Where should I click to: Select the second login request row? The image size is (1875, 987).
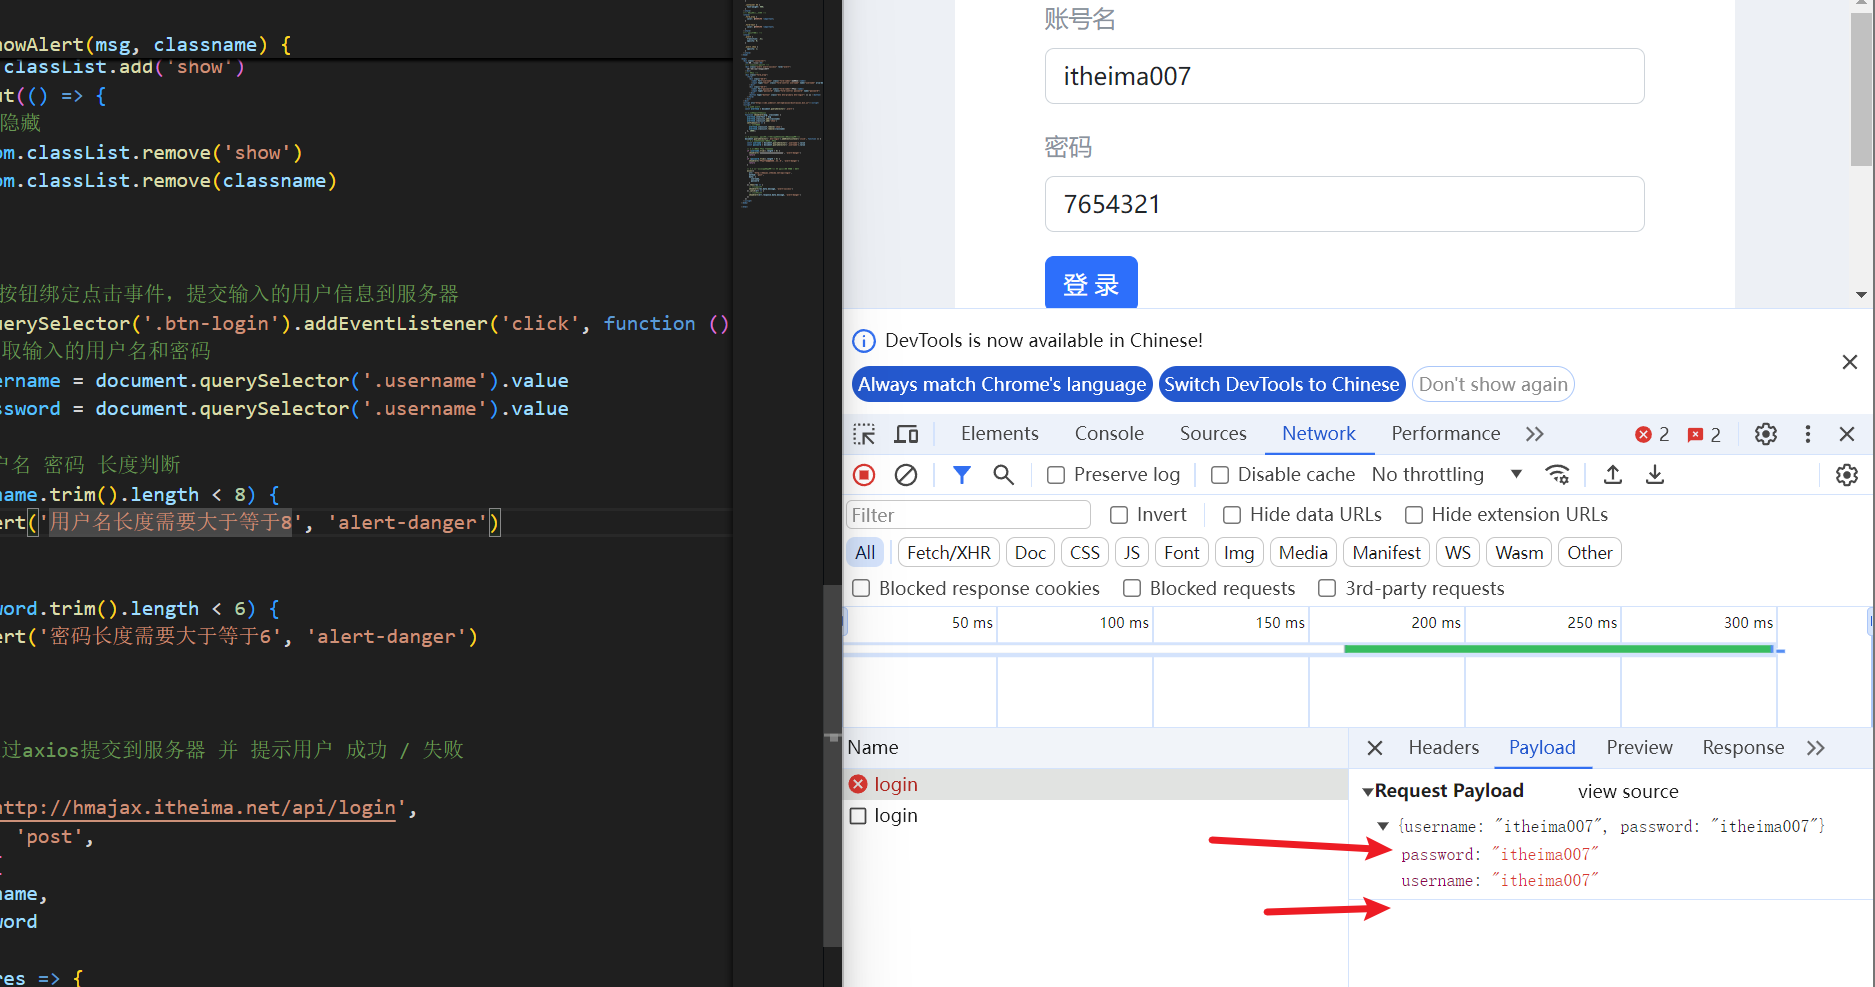(x=1095, y=815)
